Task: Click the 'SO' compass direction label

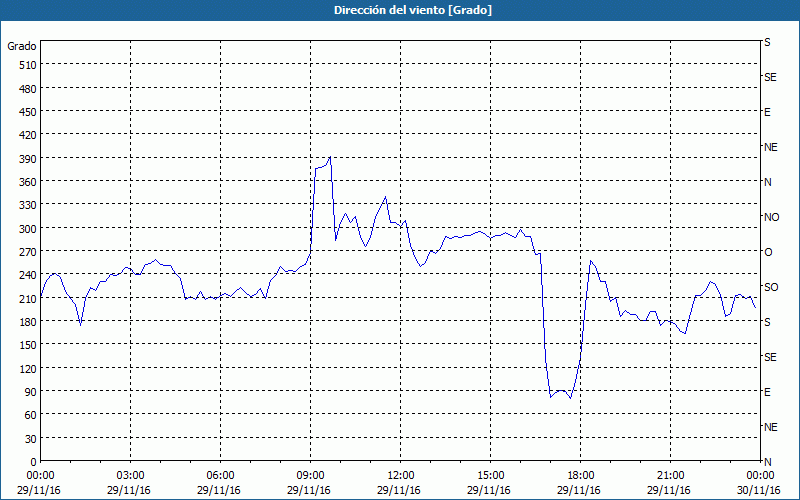Action: coord(771,287)
